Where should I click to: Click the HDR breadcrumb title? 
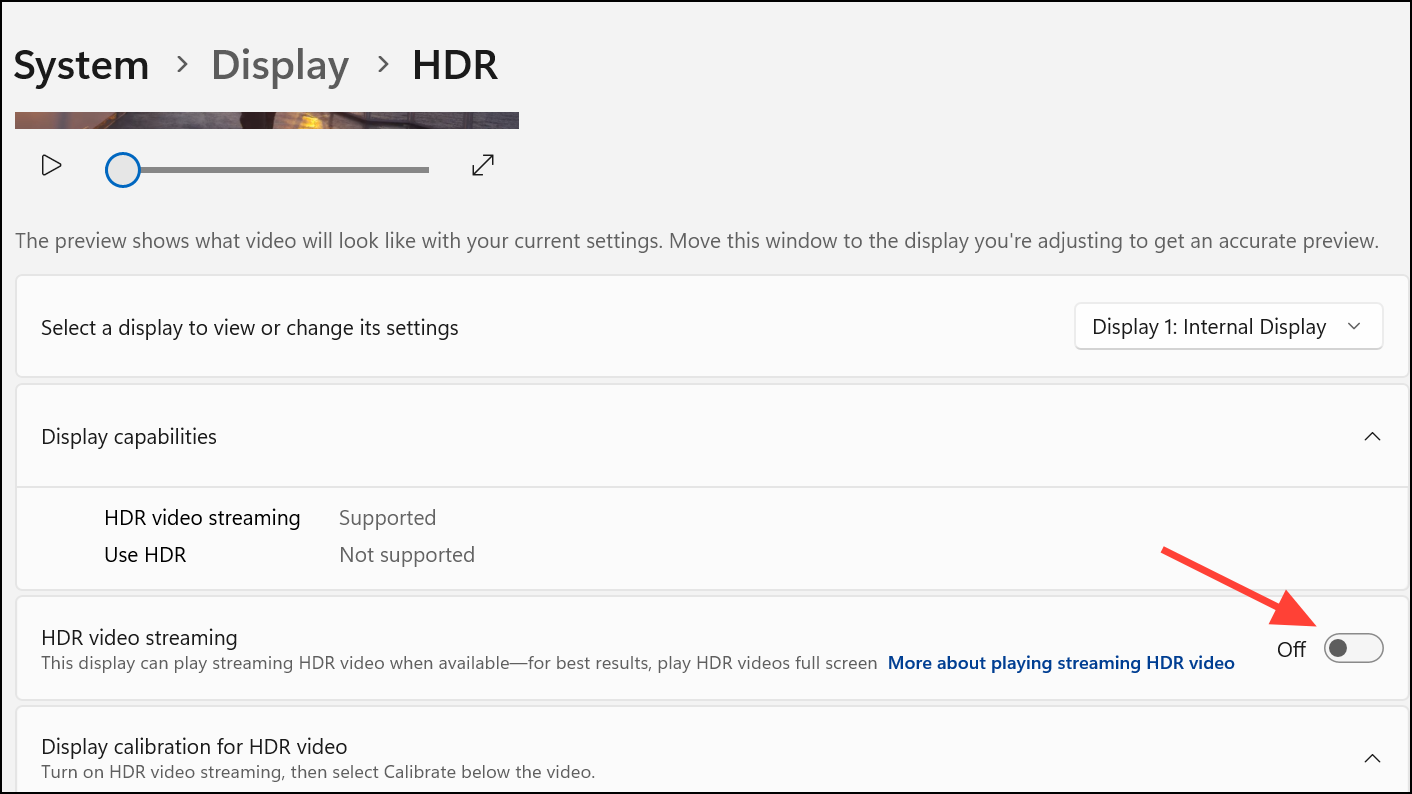pyautogui.click(x=455, y=66)
